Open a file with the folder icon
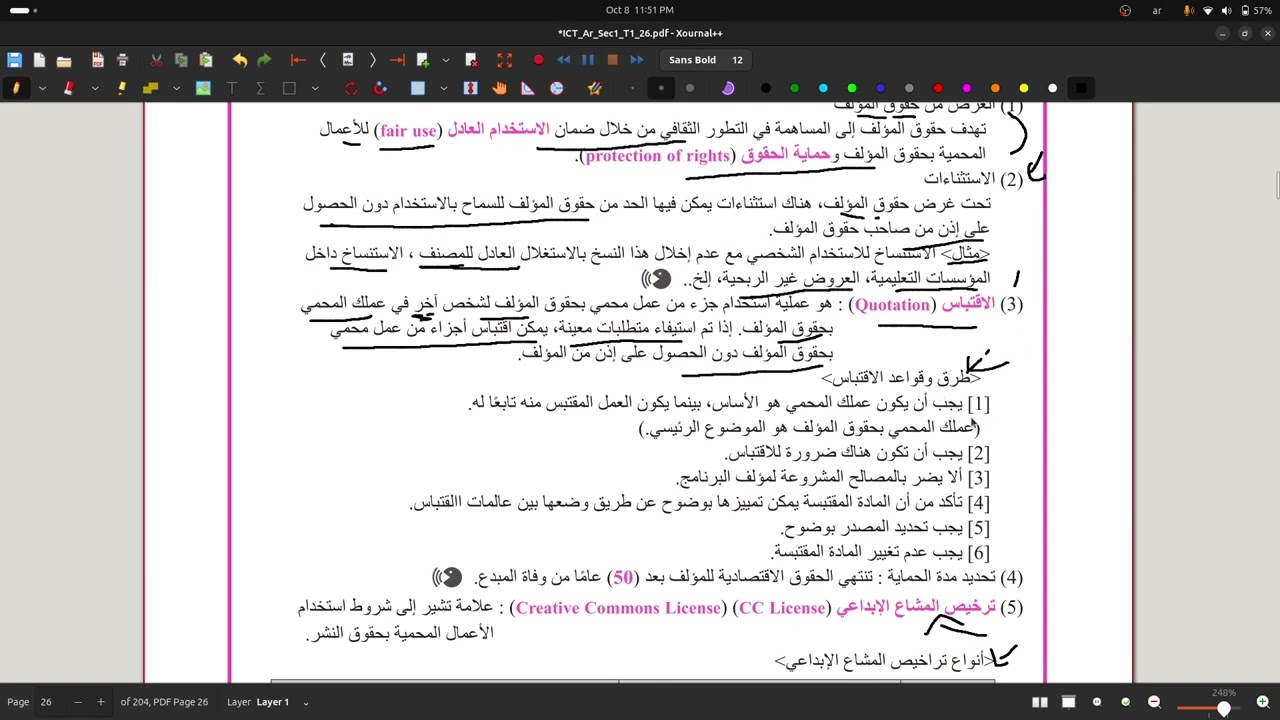 64,60
